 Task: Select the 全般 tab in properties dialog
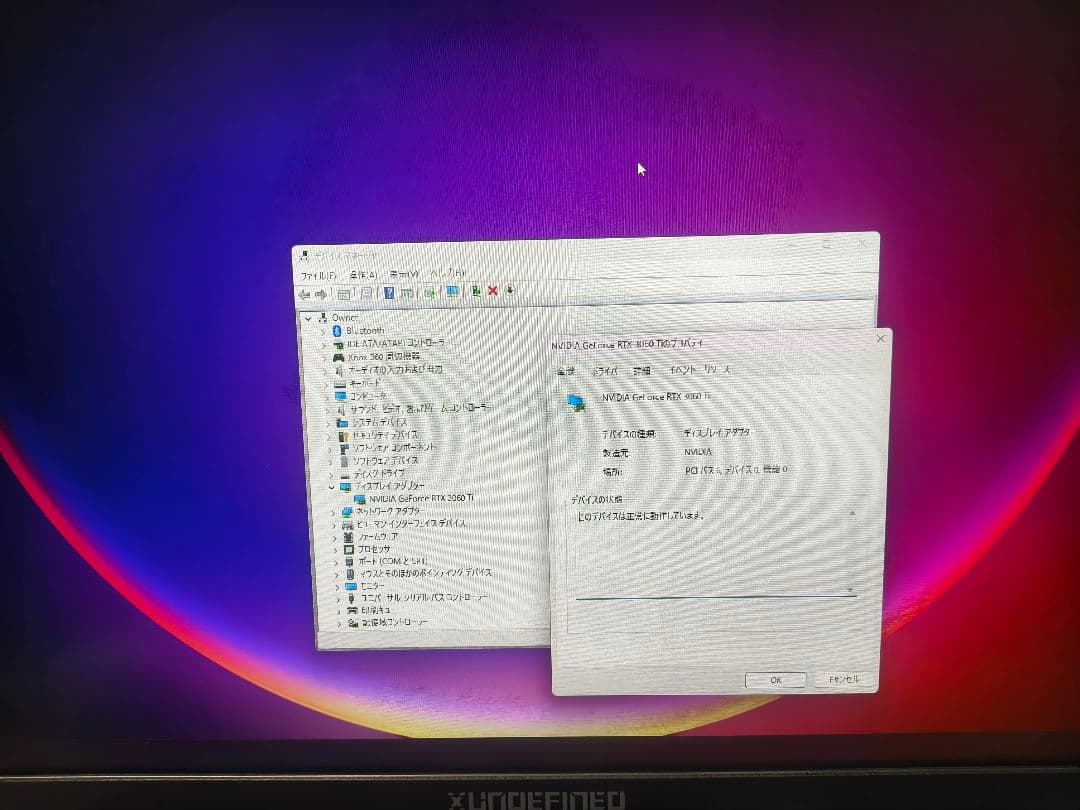tap(566, 372)
